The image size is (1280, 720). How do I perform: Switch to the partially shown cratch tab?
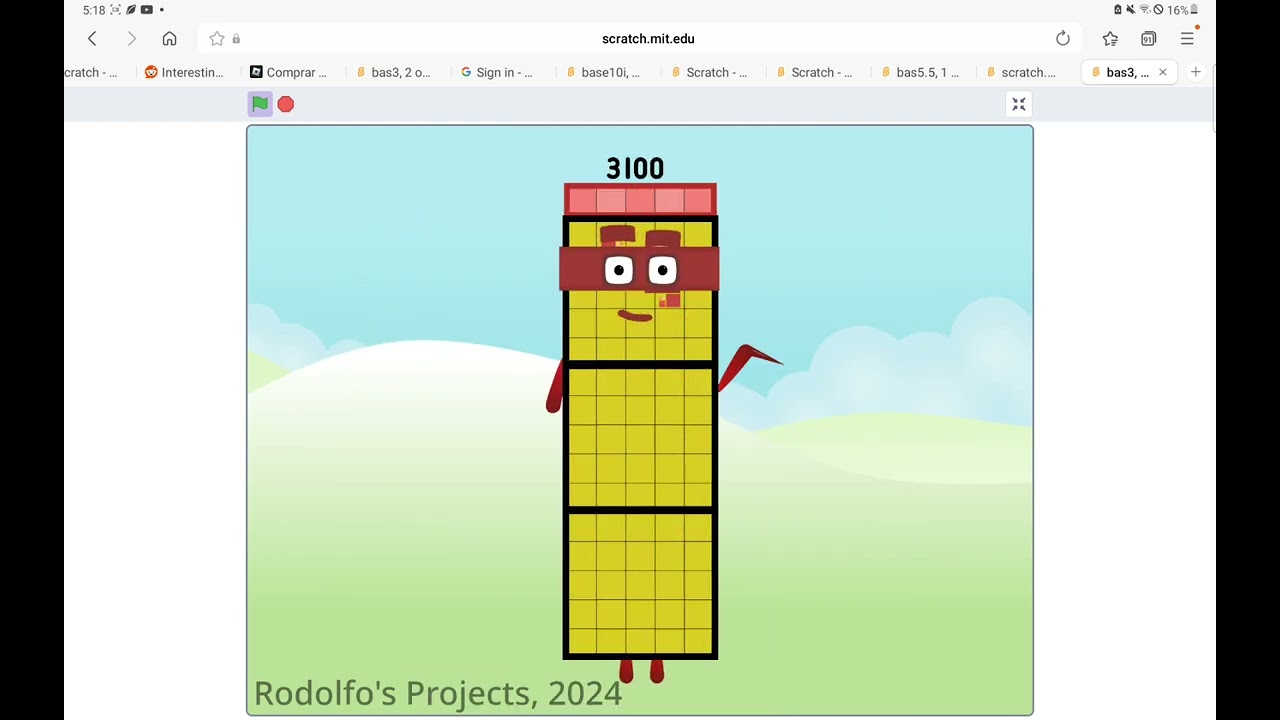pos(92,72)
